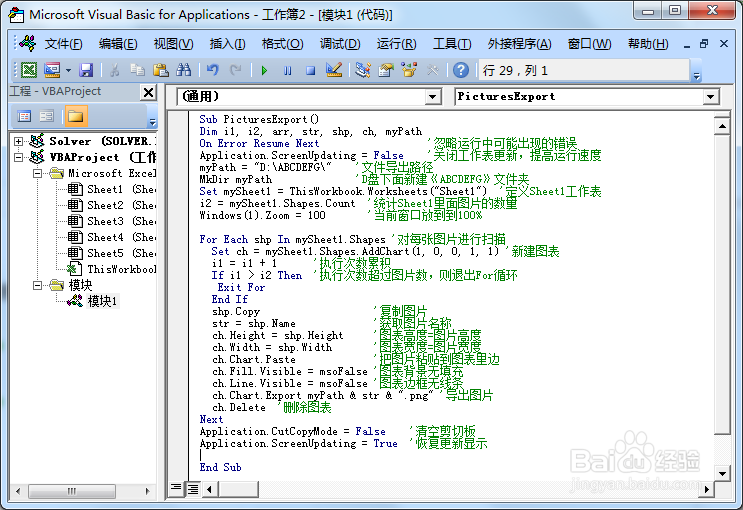This screenshot has width=743, height=510.
Task: Click code pane scroll down arrow
Action: (x=722, y=473)
